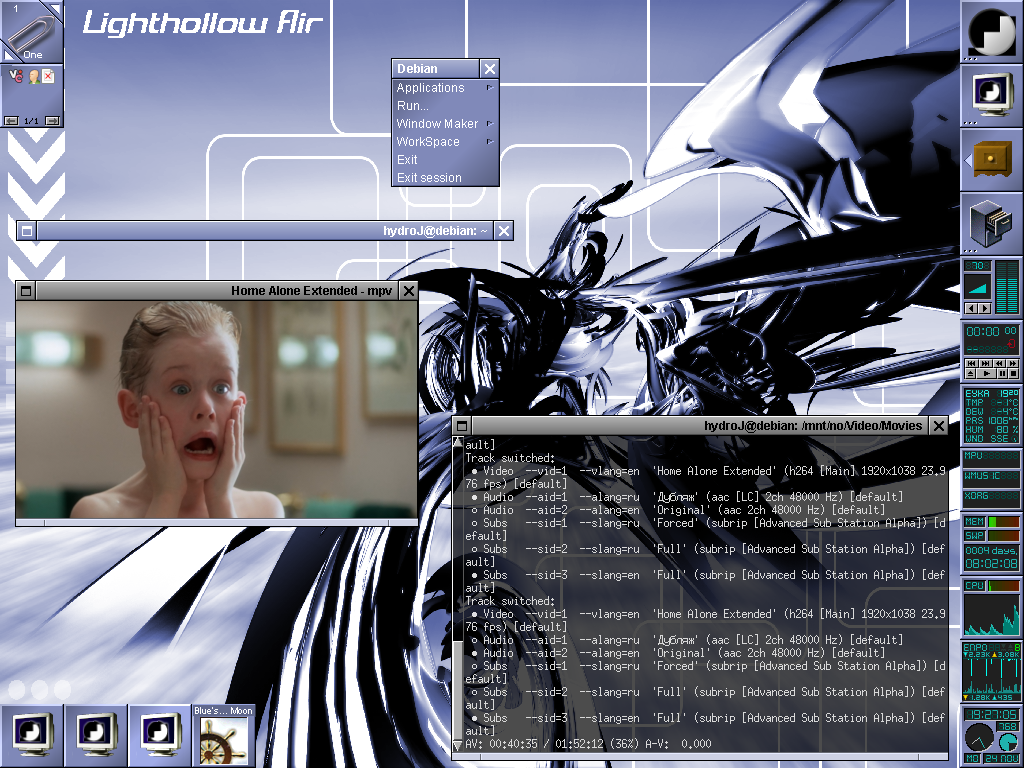The height and width of the screenshot is (768, 1024).
Task: Launch the file cabinet dock icon
Action: (991, 222)
